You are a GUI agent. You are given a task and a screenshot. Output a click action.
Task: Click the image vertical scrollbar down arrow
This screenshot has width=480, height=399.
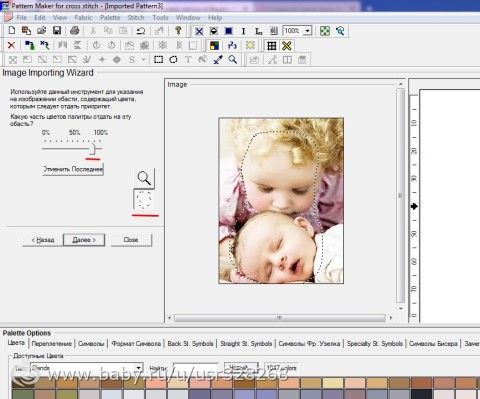point(401,308)
